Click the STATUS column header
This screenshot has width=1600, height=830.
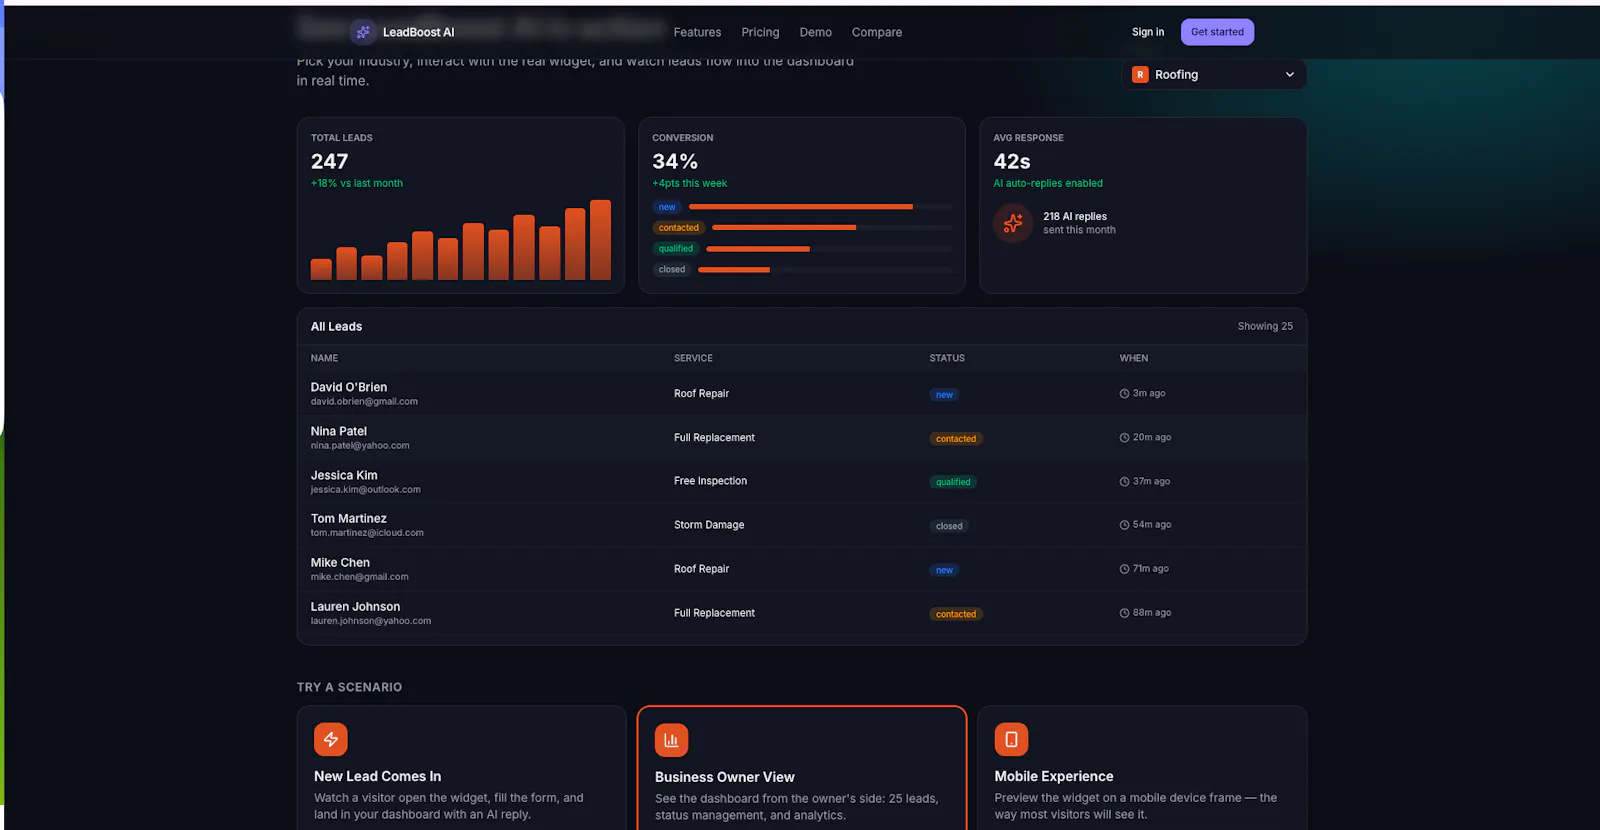point(947,358)
